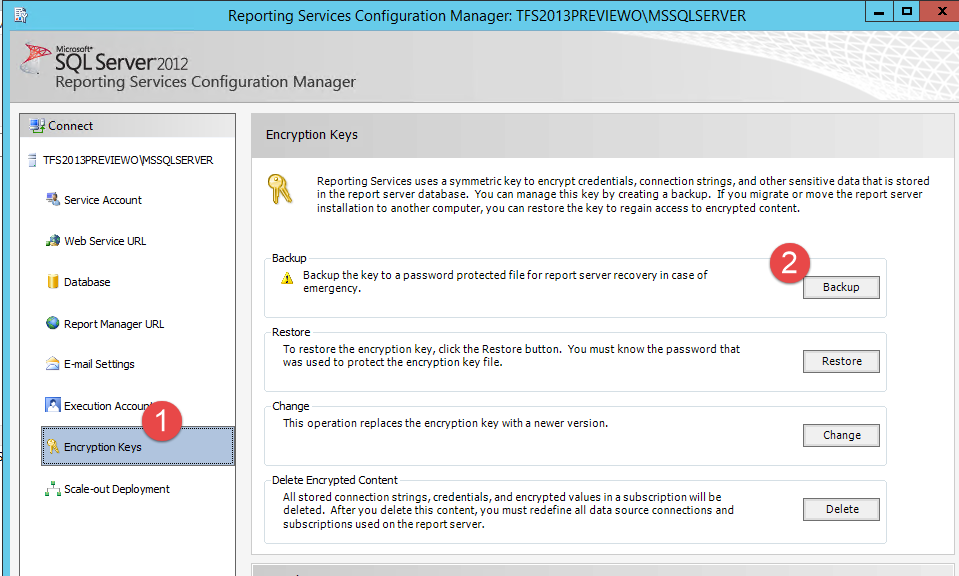Click the Change button
Viewport: 959px width, 576px height.
coord(841,435)
